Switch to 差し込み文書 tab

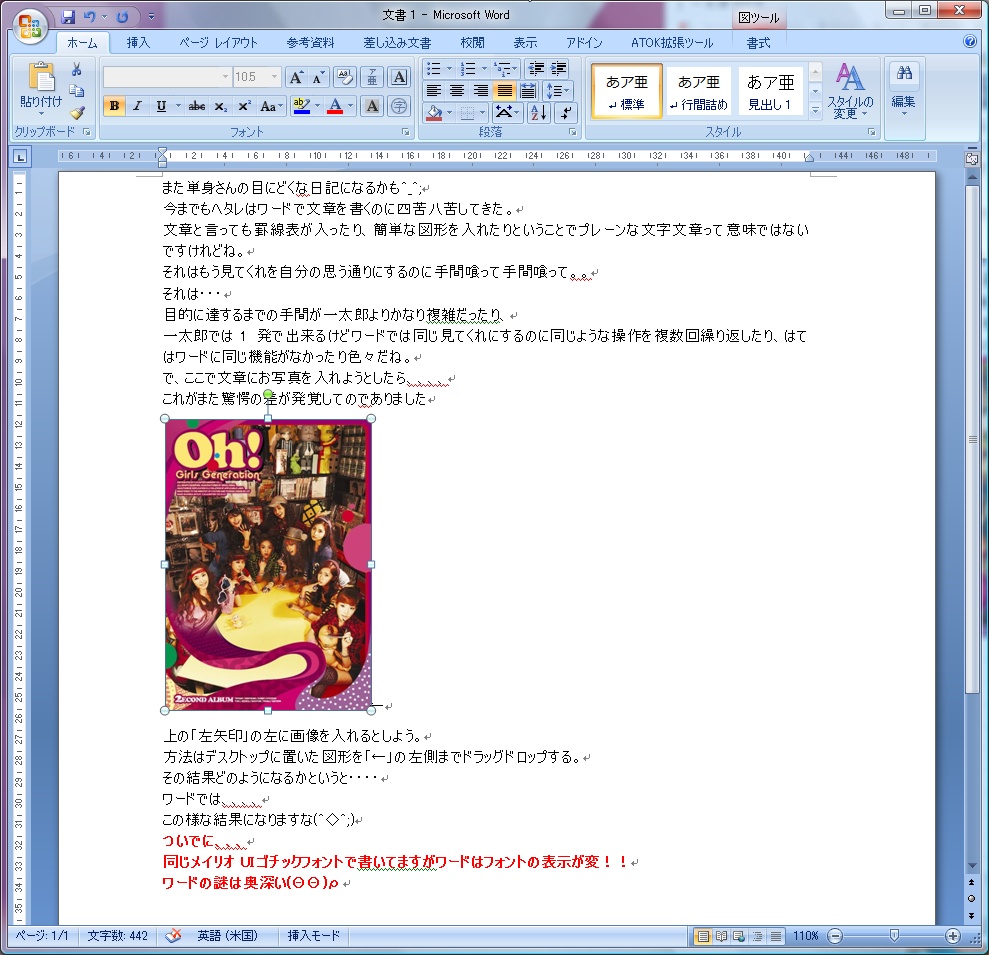(397, 43)
